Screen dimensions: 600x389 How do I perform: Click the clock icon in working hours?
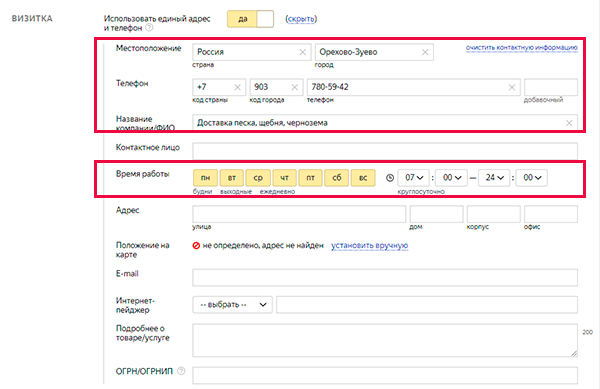point(390,178)
